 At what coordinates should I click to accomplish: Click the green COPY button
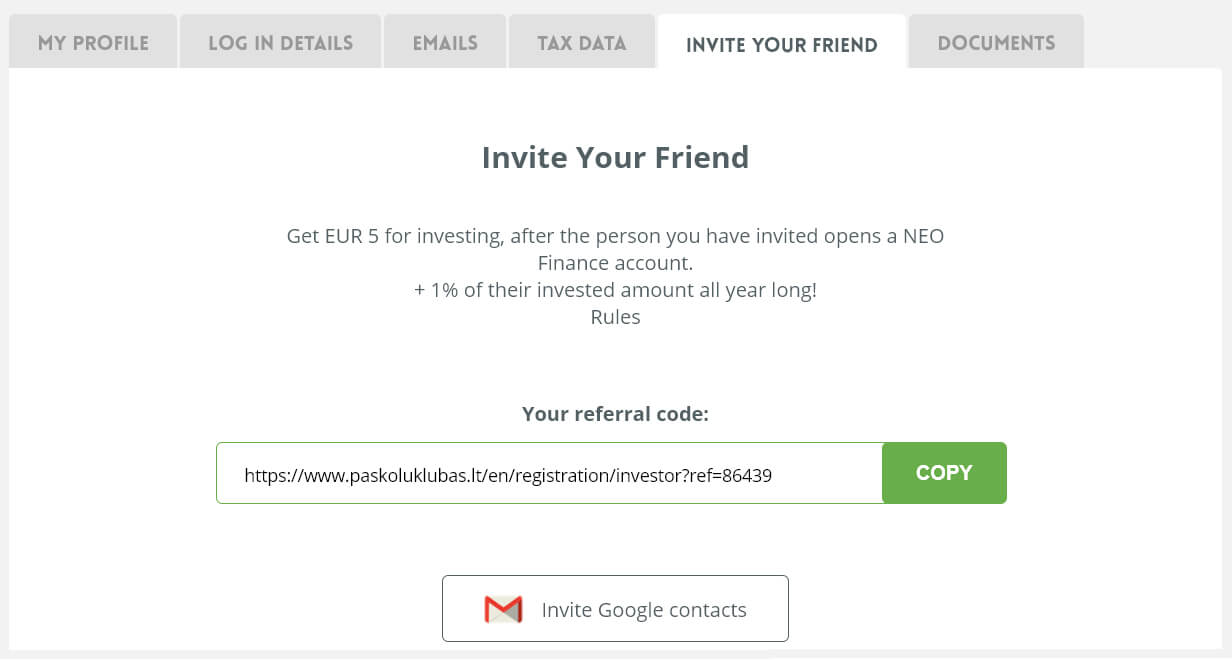point(944,473)
